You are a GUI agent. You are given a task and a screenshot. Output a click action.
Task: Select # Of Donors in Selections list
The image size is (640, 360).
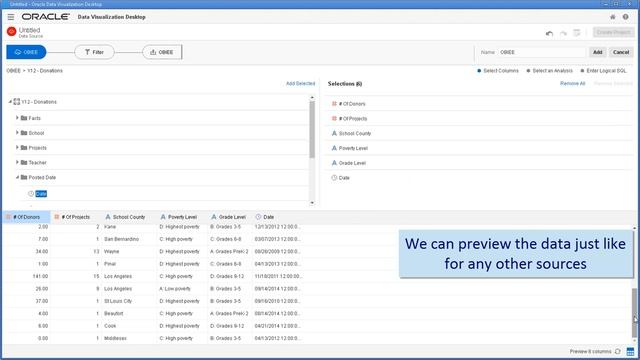coord(478,104)
